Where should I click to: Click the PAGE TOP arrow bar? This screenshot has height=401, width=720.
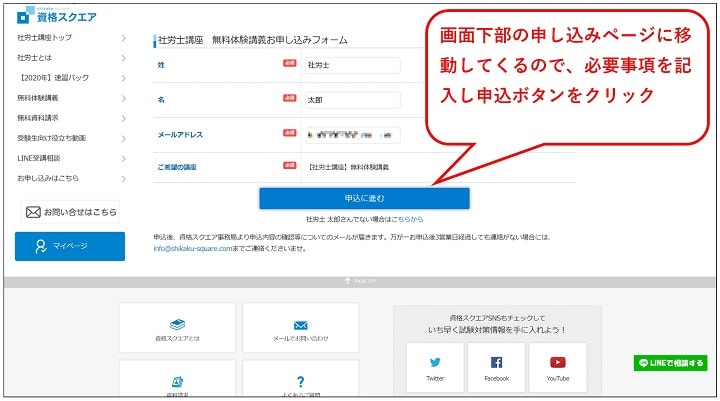coord(360,281)
